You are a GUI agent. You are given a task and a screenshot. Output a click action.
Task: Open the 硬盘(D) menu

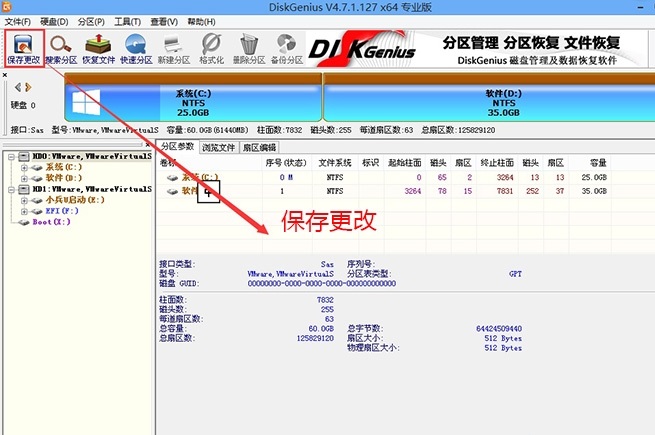54,22
